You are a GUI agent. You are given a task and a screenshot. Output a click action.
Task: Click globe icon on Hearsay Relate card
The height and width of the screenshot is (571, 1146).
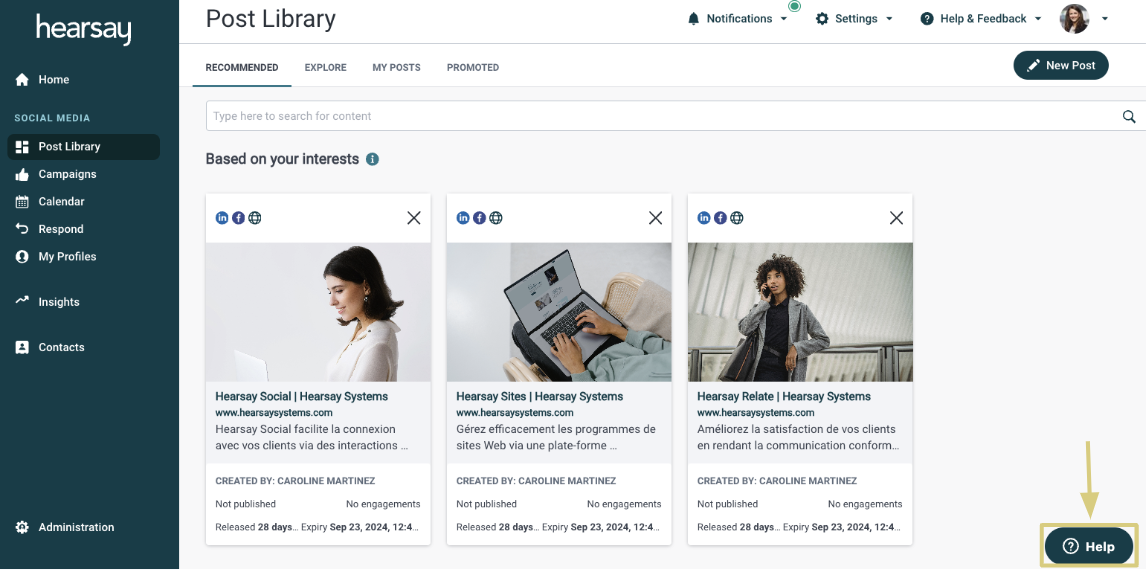point(737,218)
